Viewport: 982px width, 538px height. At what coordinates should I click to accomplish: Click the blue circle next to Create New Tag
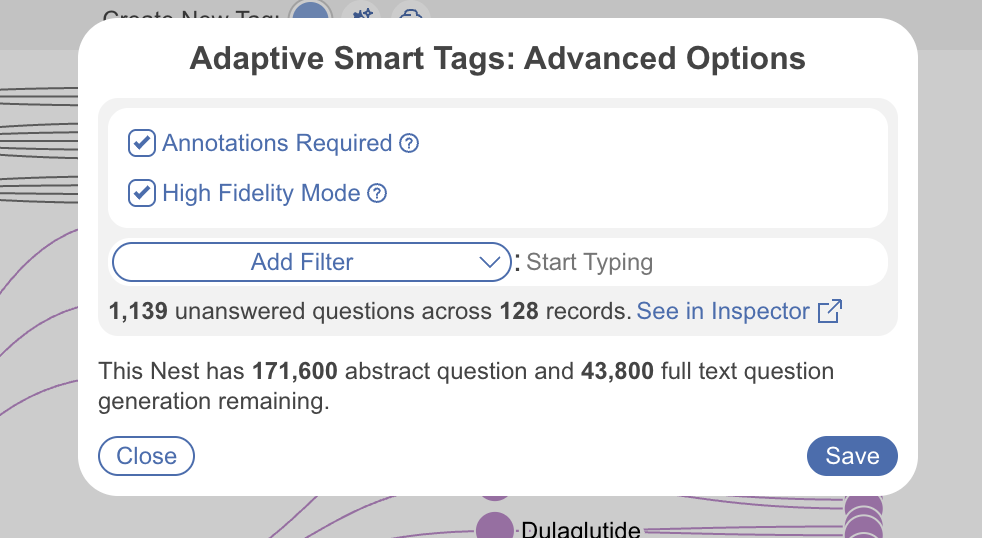coord(311,14)
